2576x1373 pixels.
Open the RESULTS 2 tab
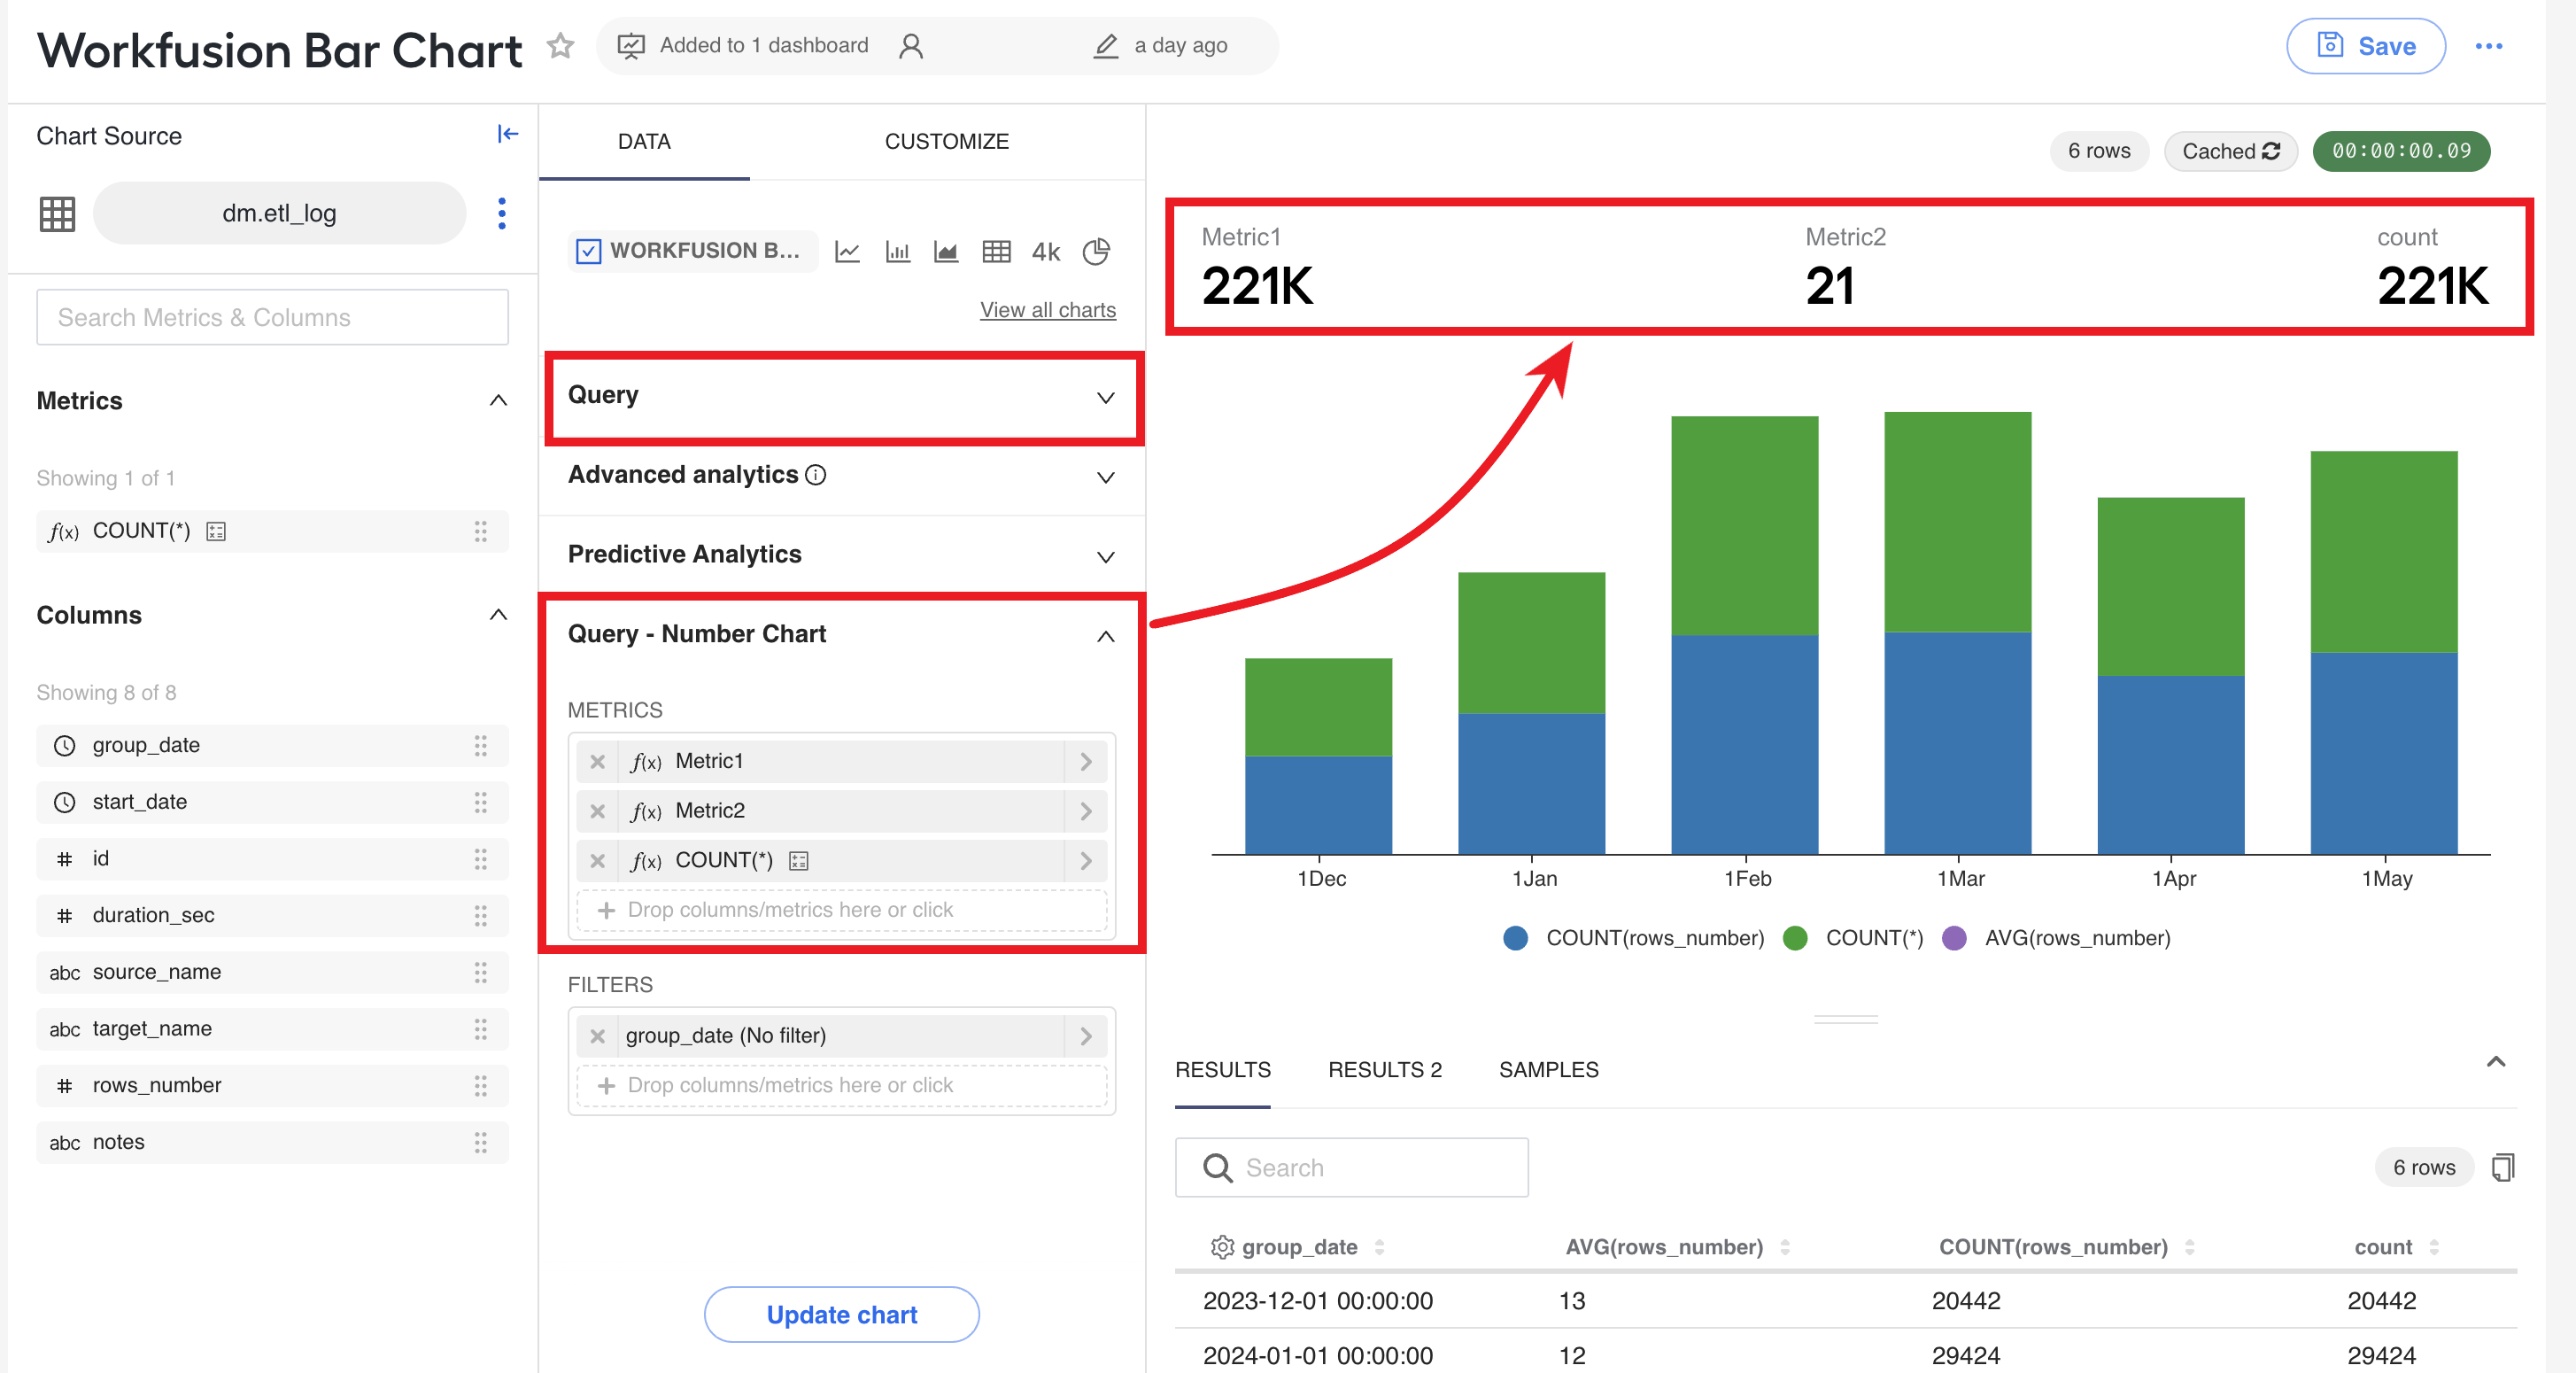coord(1384,1069)
